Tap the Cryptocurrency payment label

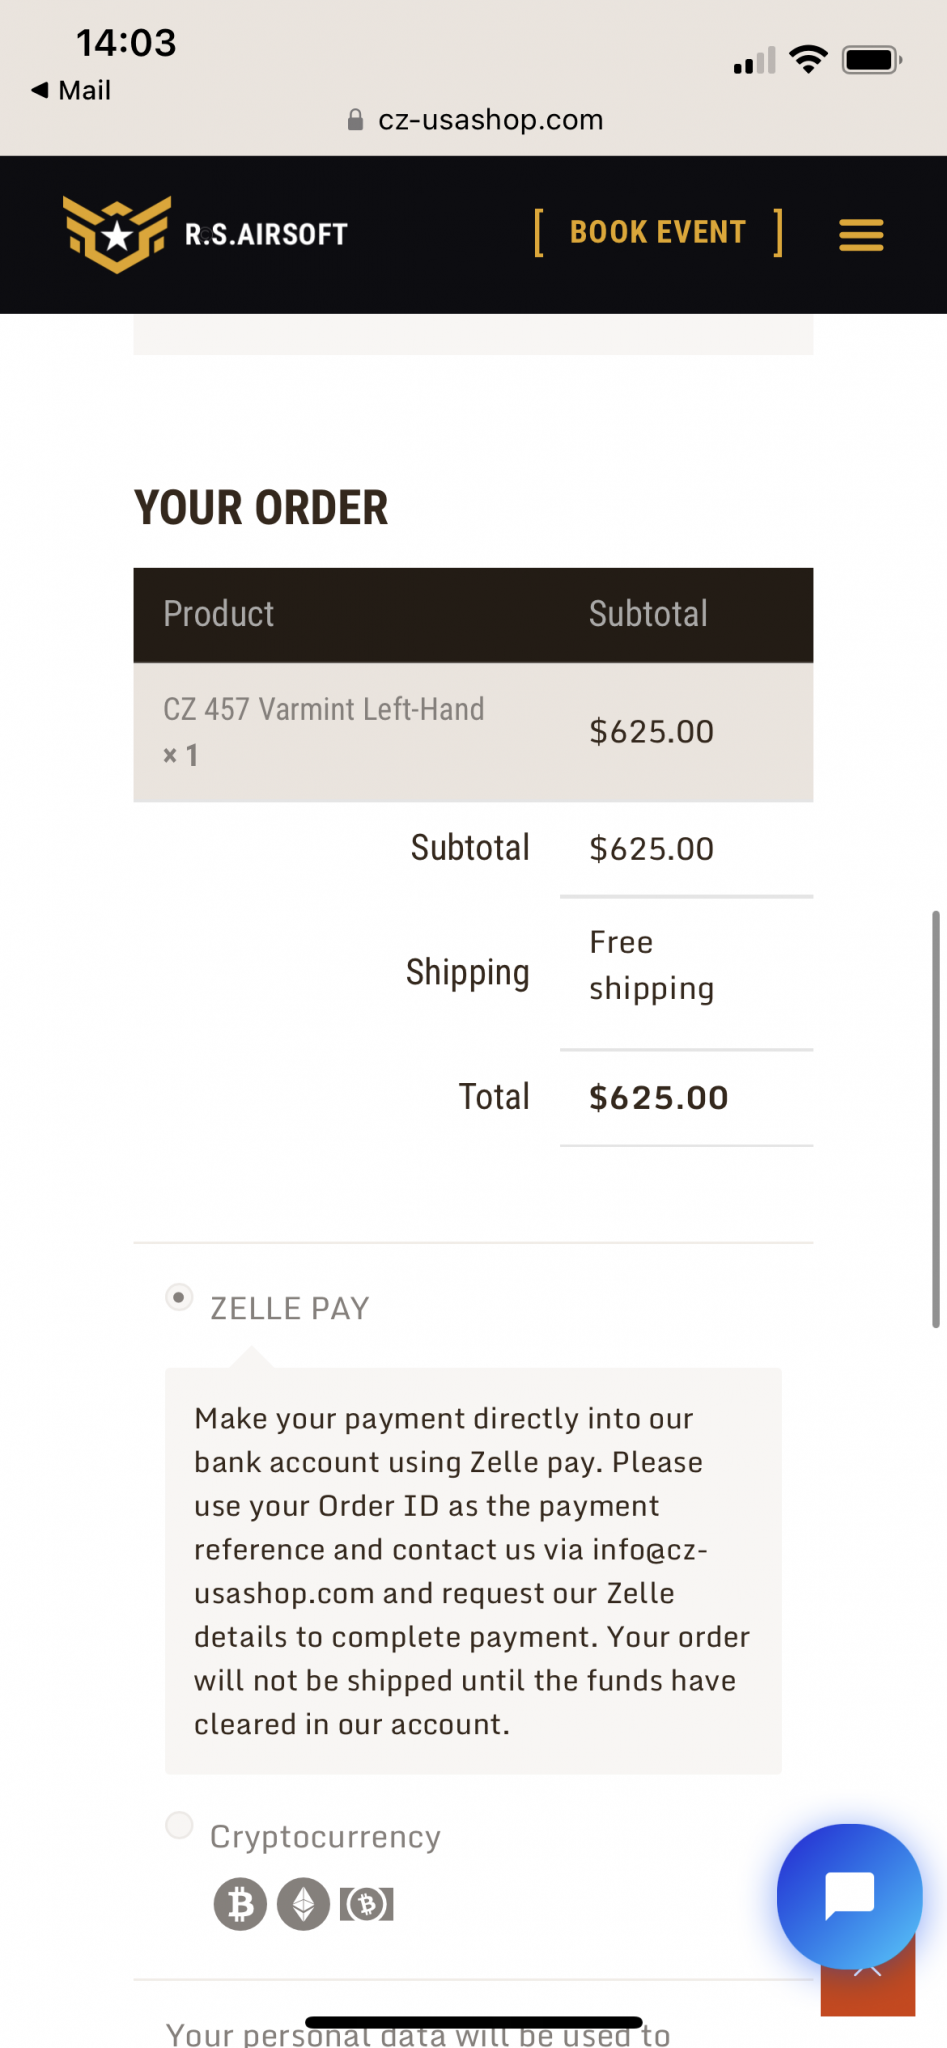pos(325,1837)
